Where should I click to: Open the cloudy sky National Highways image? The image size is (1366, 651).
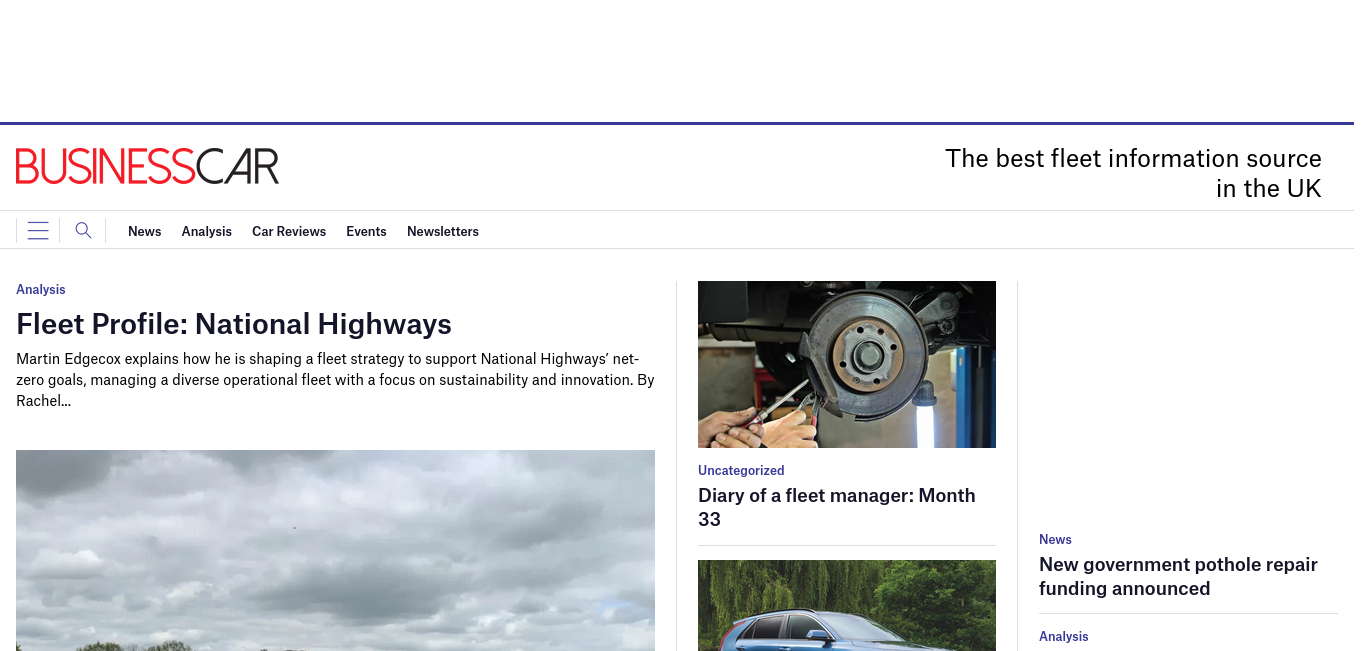point(335,550)
